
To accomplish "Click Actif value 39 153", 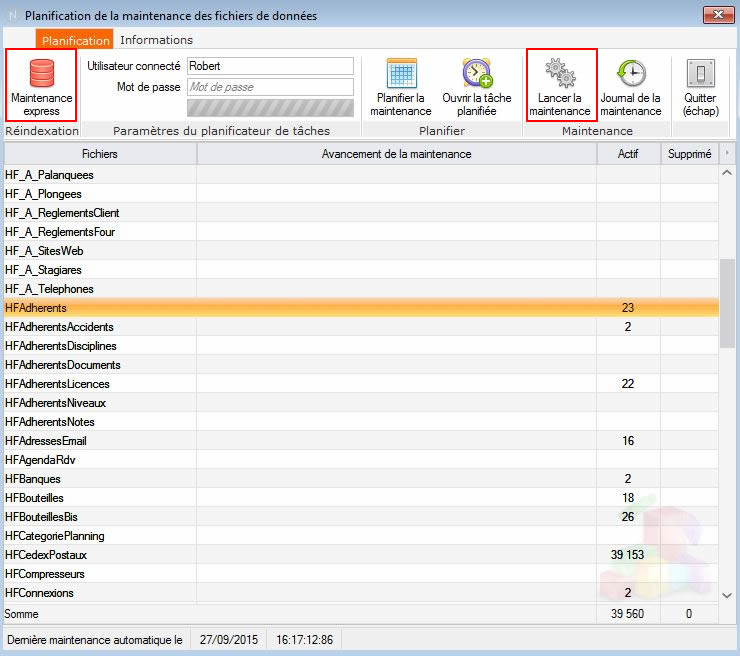I will pos(627,555).
